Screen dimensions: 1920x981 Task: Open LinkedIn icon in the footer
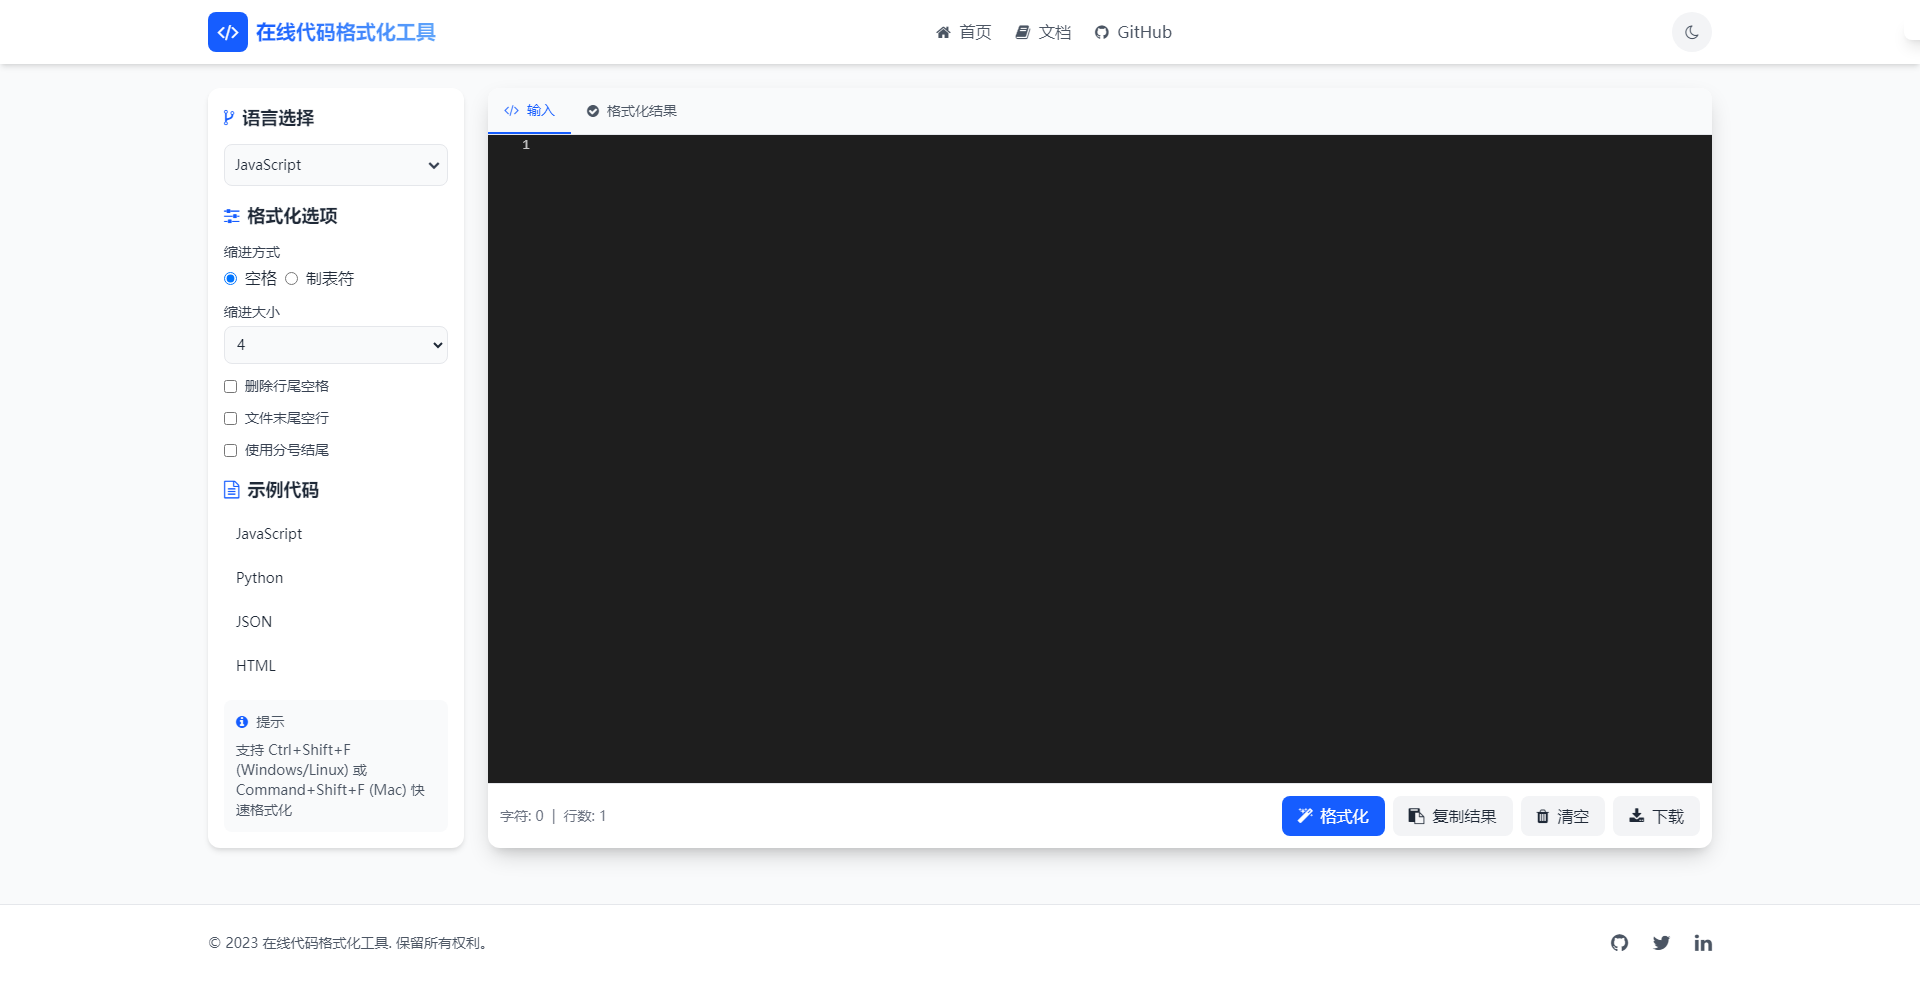[1703, 943]
